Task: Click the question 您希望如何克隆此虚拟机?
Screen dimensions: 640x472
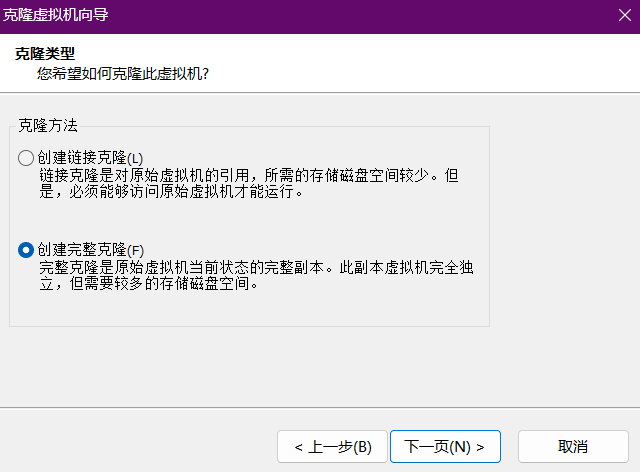Action: (x=123, y=73)
